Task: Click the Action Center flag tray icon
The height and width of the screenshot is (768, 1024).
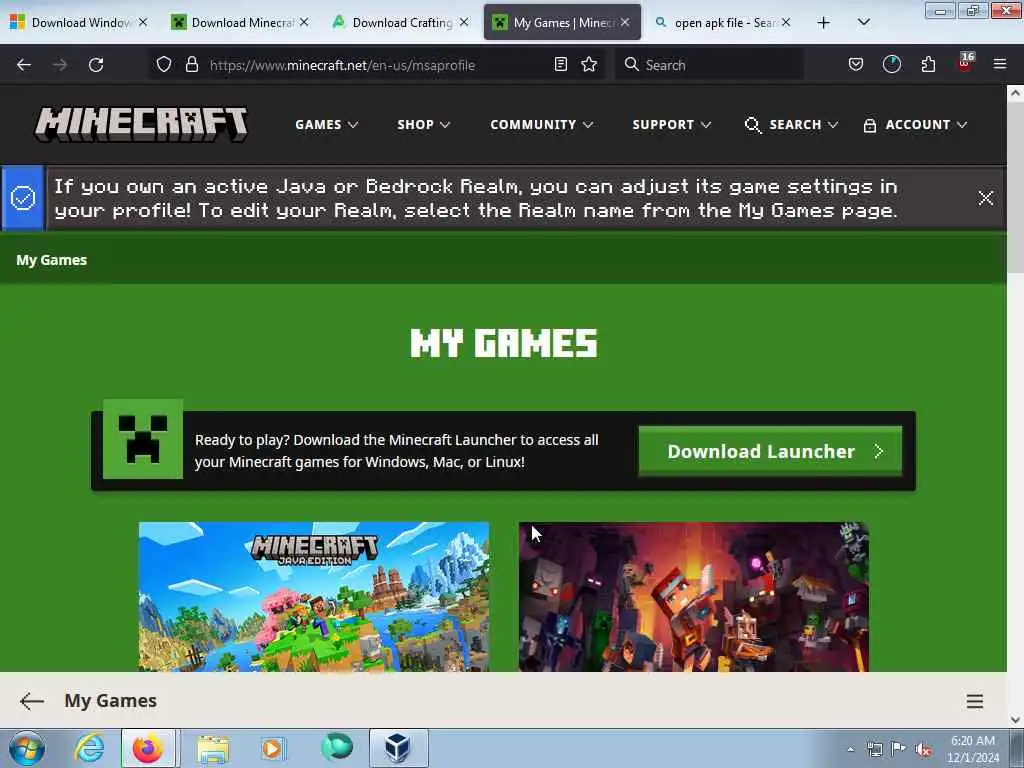Action: click(898, 749)
